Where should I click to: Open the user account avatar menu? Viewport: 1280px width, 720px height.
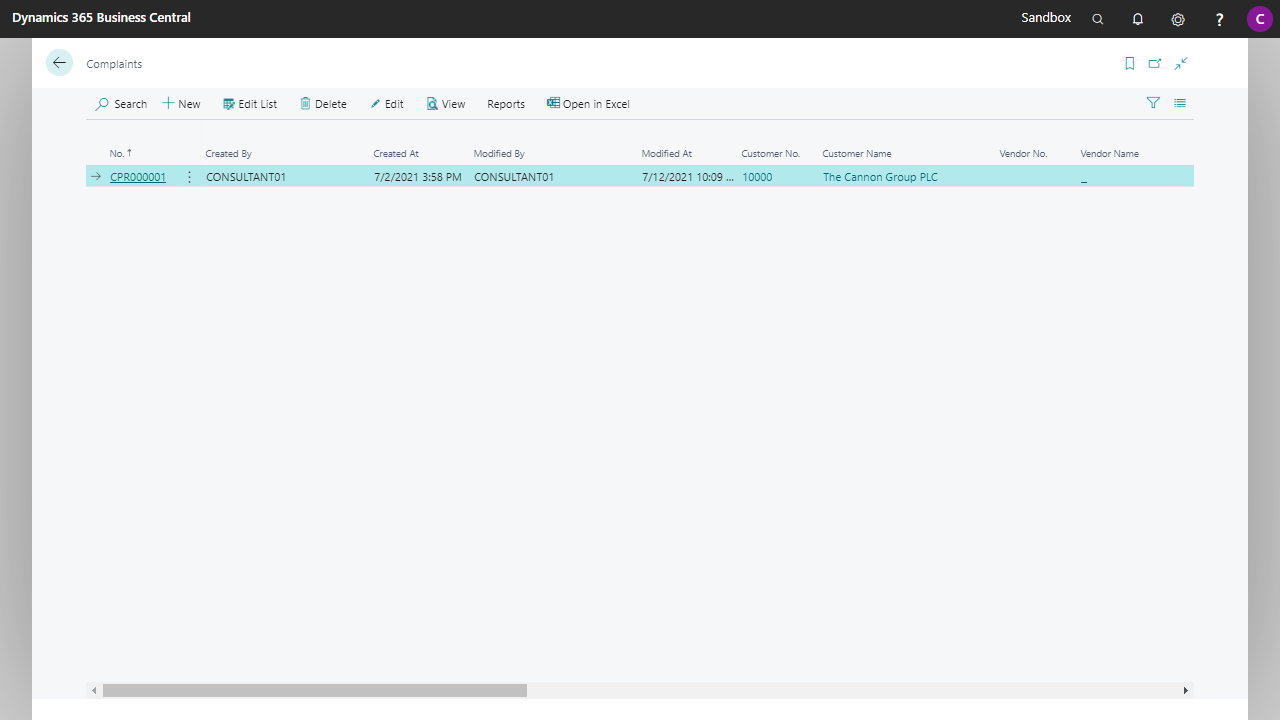(x=1259, y=18)
